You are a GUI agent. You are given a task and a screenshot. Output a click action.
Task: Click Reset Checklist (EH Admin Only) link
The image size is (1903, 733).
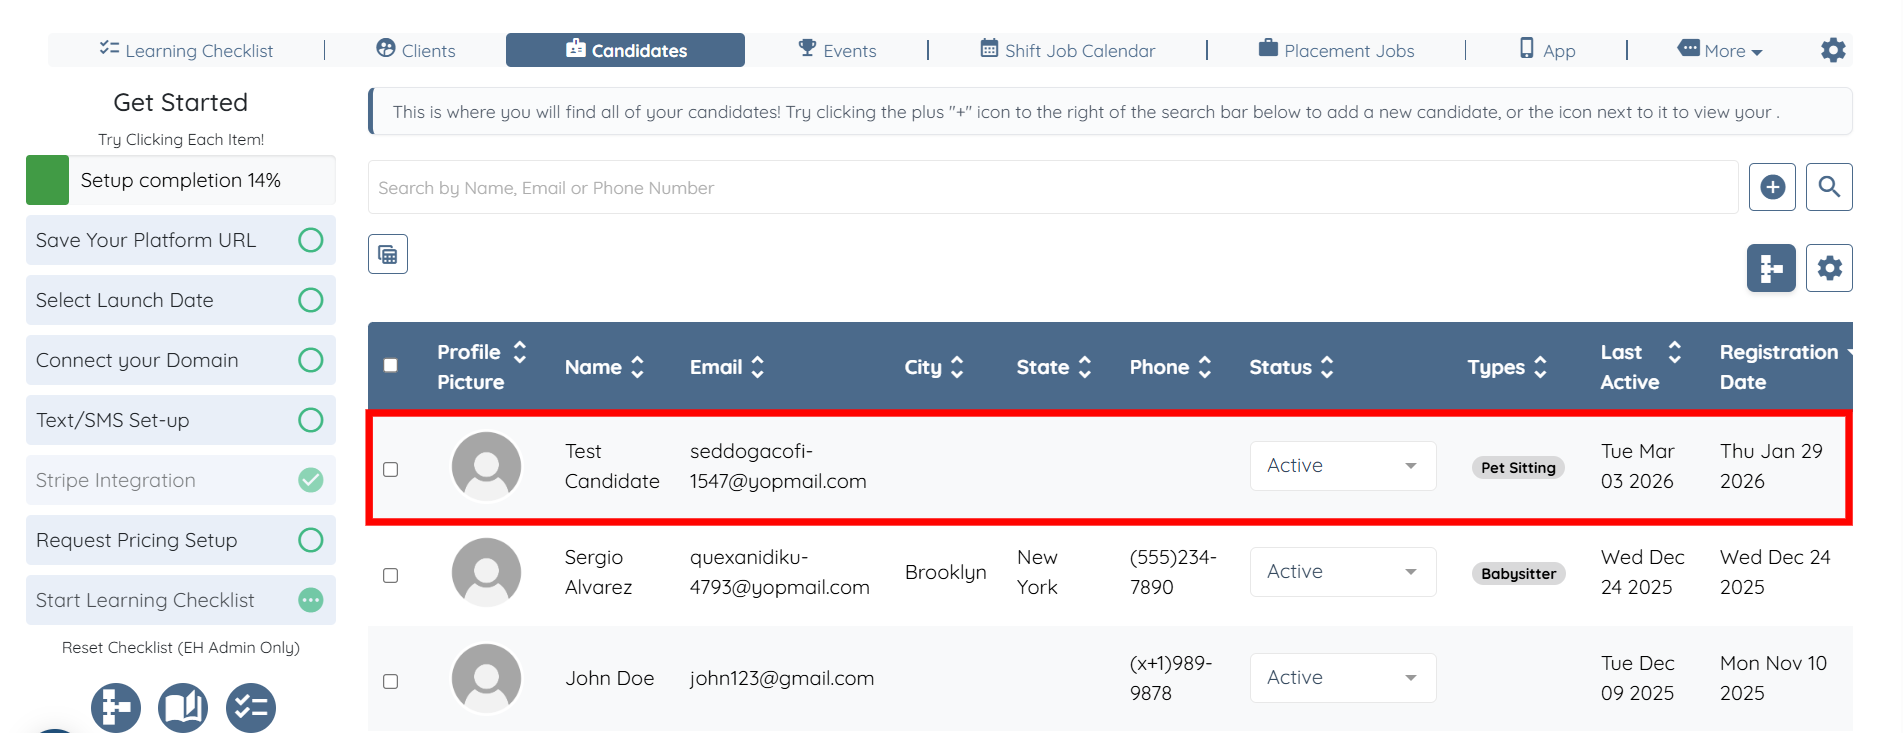181,648
